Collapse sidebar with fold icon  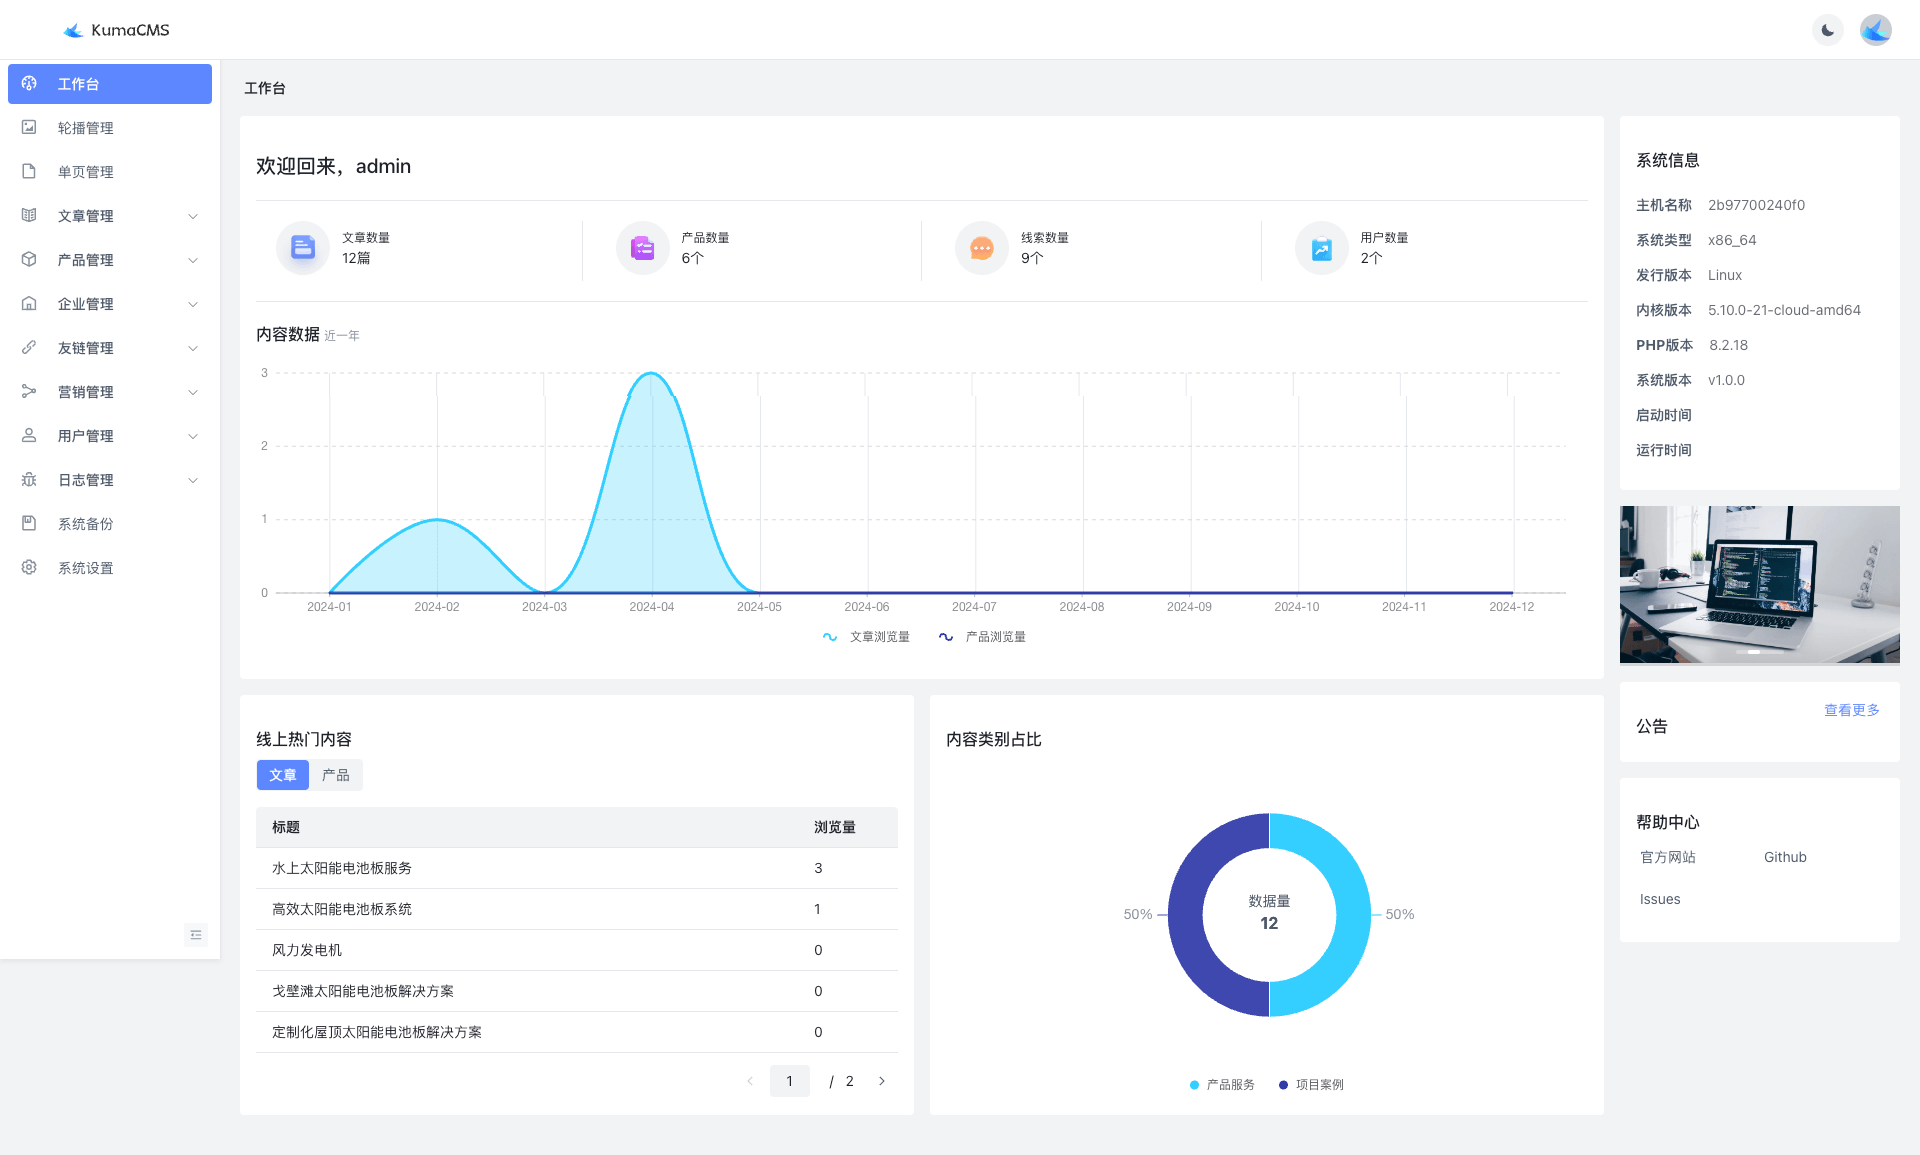click(x=196, y=935)
